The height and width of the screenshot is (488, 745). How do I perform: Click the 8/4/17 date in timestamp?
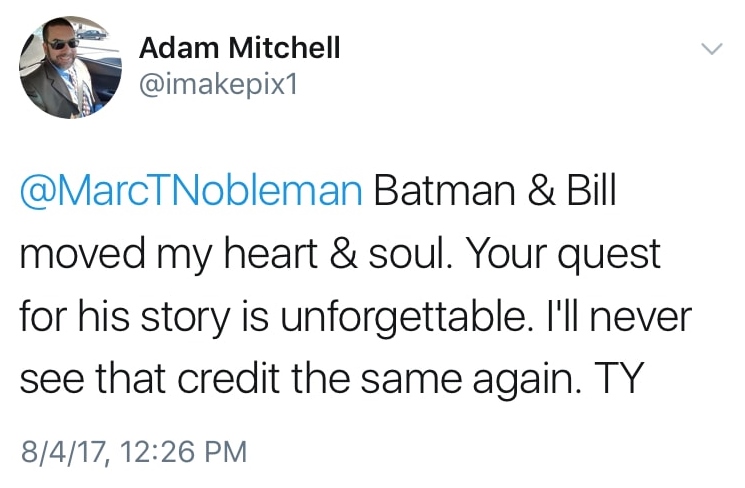[x=61, y=451]
